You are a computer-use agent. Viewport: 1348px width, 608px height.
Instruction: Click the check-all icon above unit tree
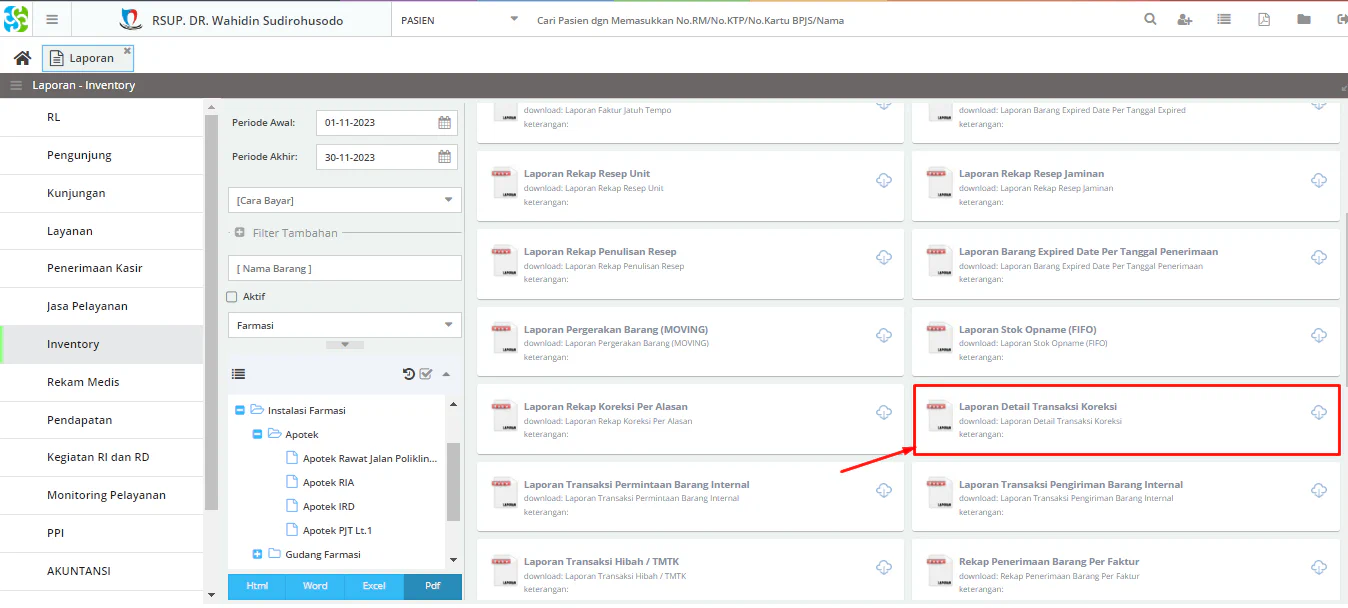pos(426,374)
